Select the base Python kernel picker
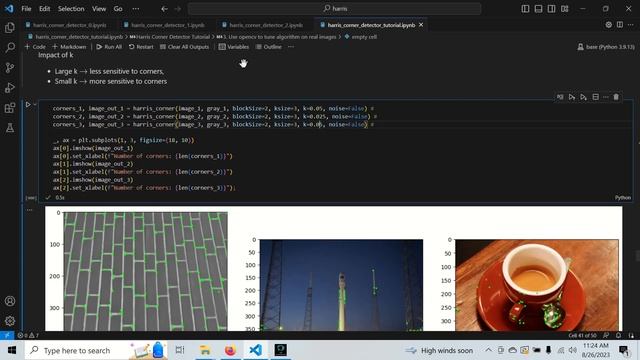The width and height of the screenshot is (640, 360). coord(606,47)
